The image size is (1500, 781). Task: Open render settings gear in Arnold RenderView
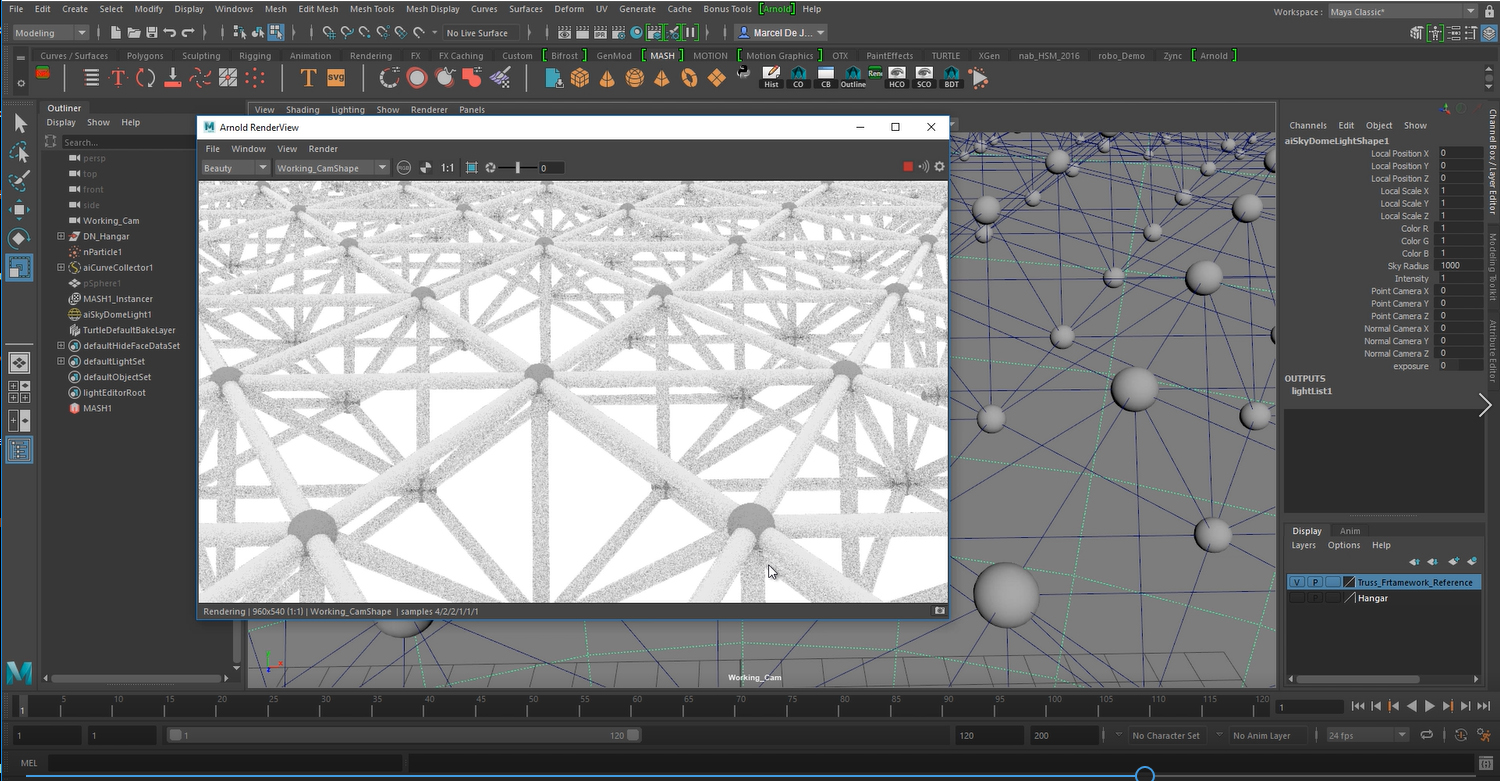click(938, 167)
